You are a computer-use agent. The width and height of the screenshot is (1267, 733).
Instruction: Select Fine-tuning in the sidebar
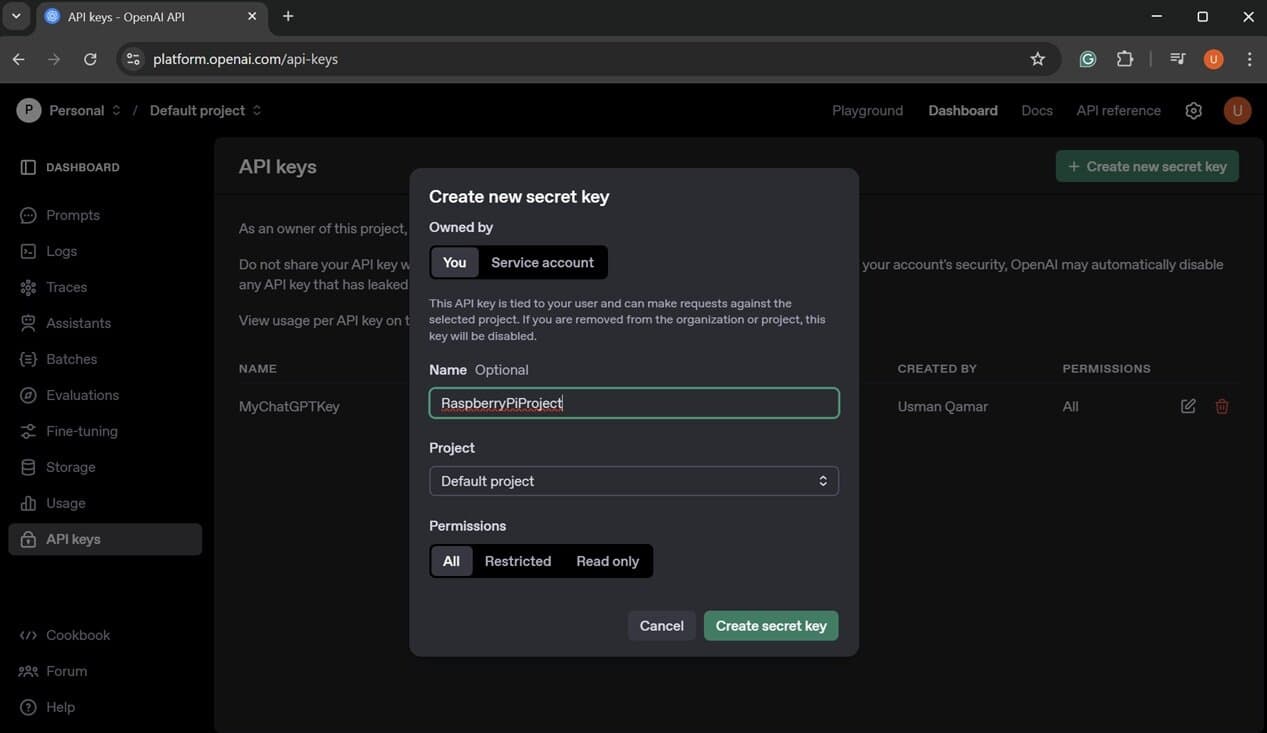click(84, 431)
